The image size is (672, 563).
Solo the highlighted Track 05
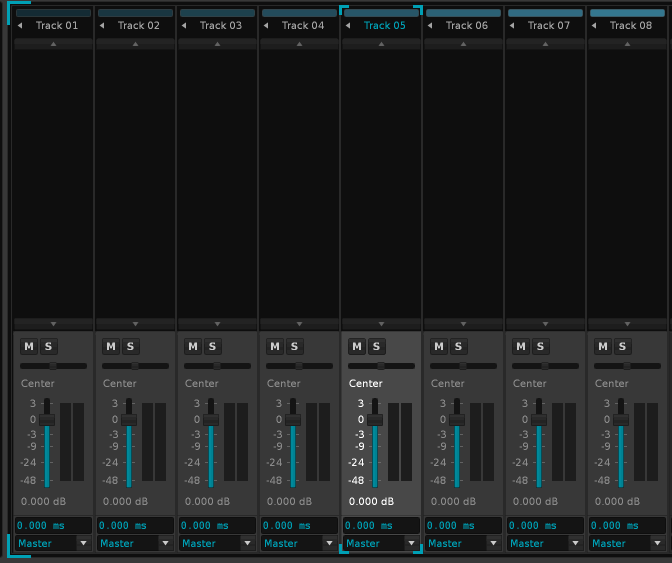click(x=377, y=346)
